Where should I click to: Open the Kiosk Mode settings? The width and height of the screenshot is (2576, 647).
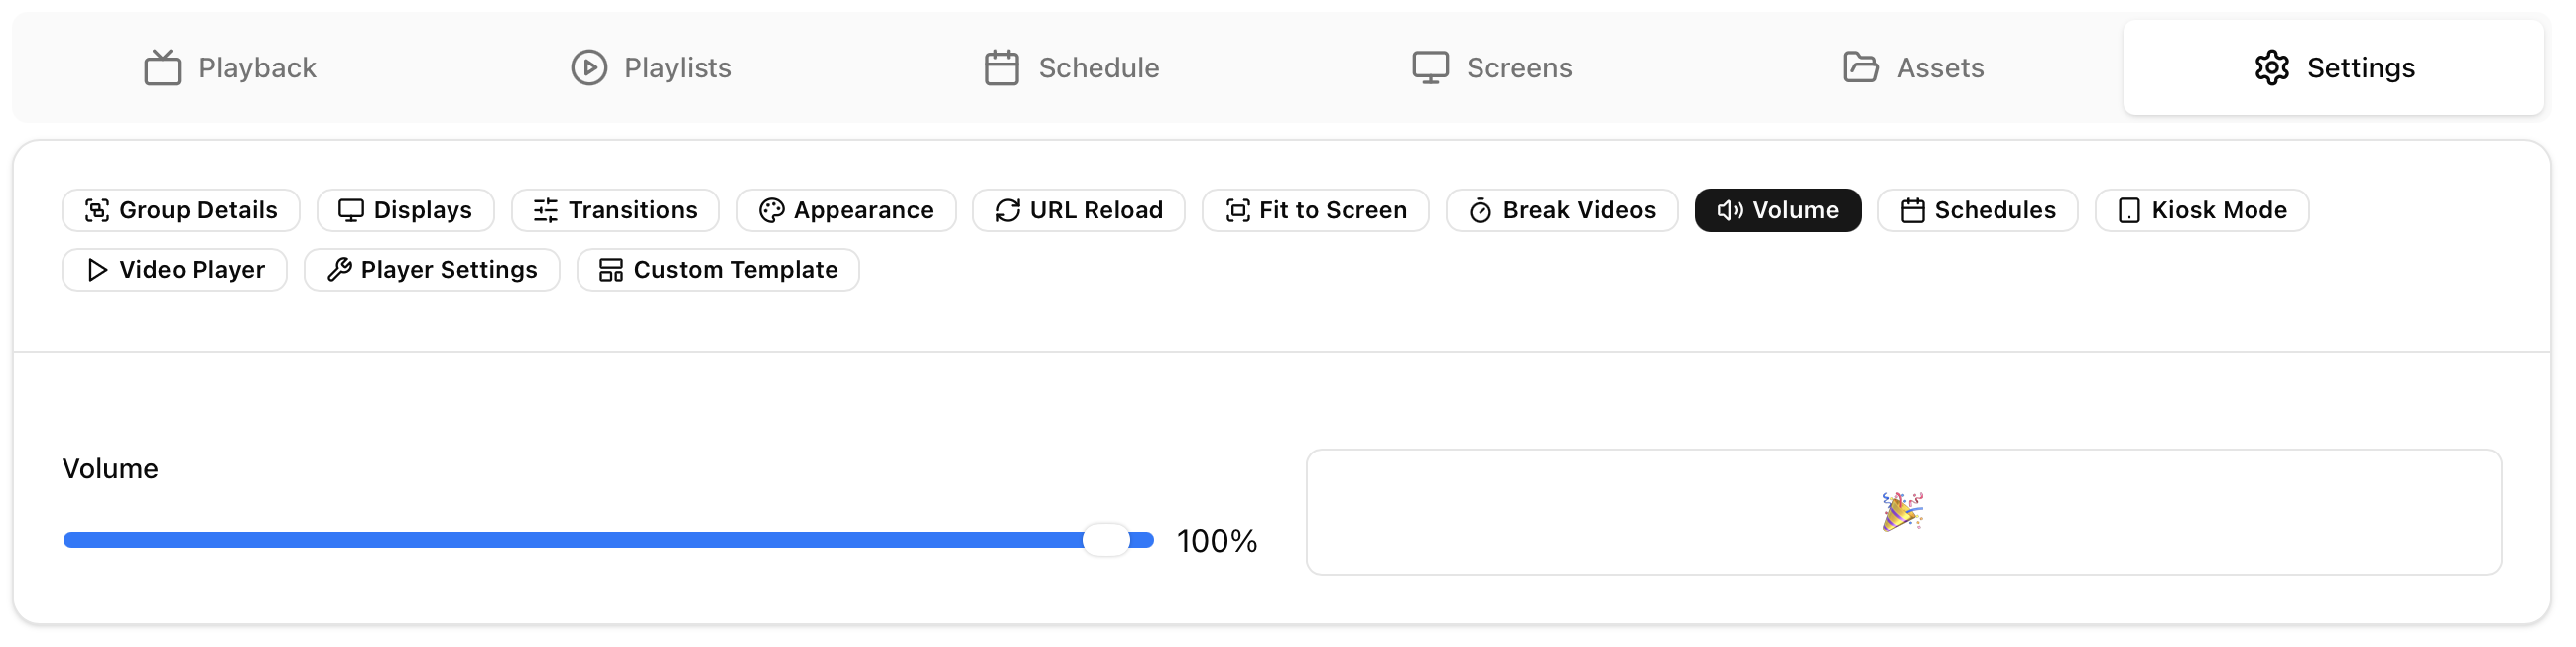point(2202,211)
